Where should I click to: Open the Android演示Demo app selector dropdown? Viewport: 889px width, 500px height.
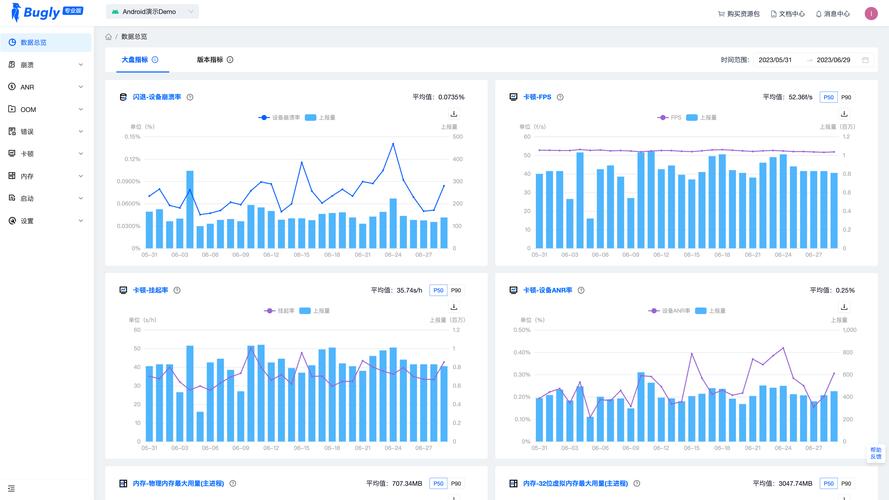pyautogui.click(x=152, y=11)
